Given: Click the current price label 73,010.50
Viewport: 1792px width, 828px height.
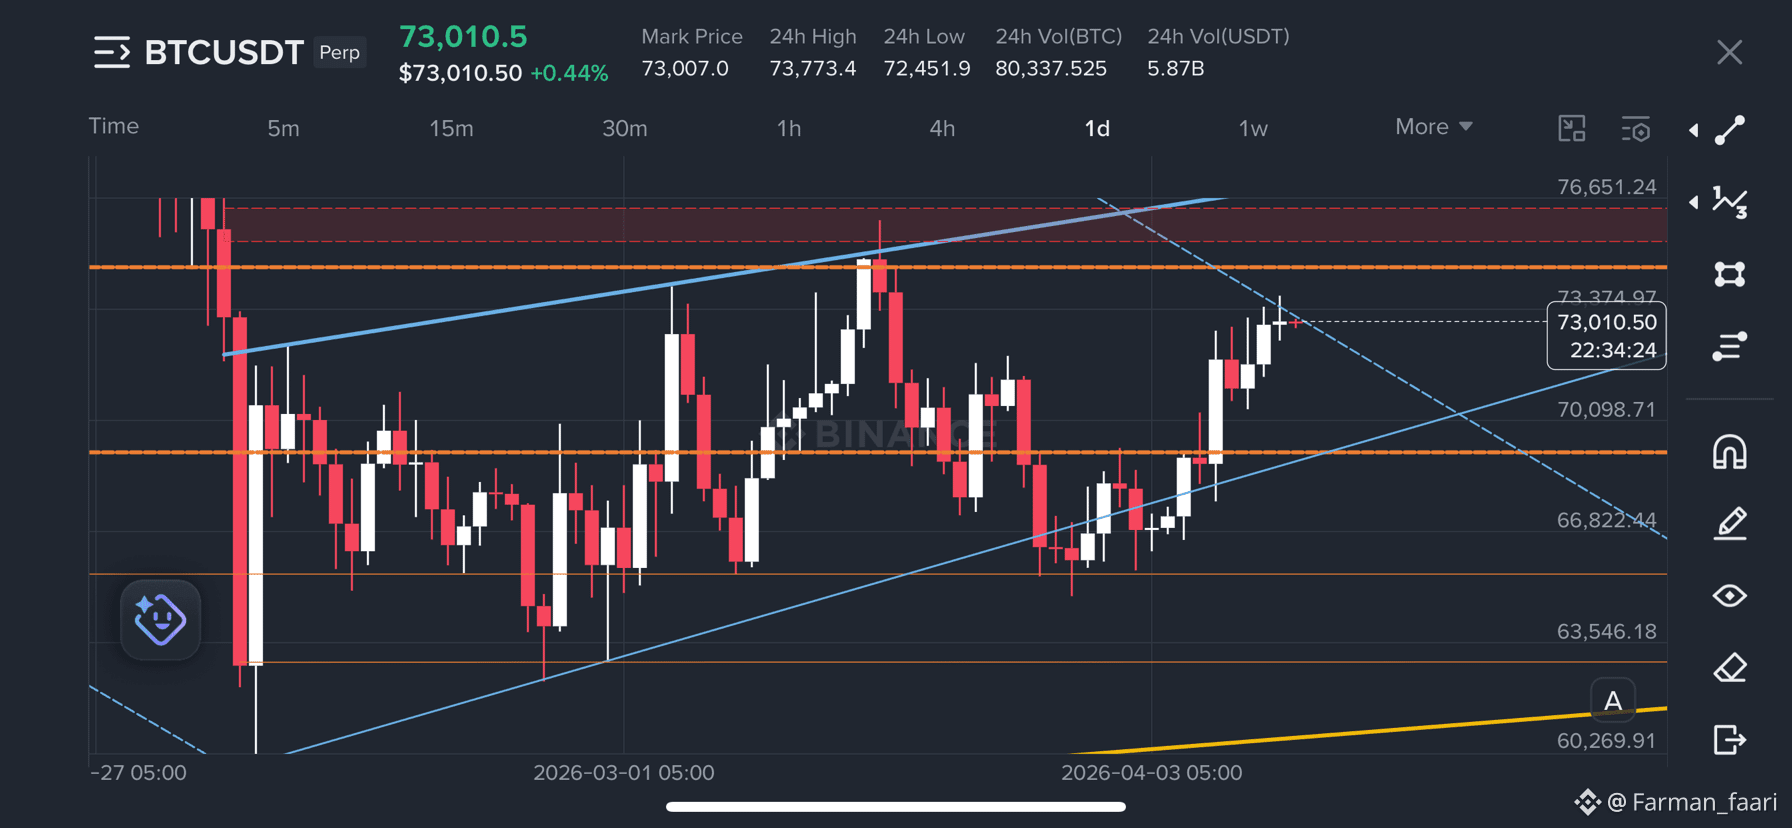Looking at the screenshot, I should (x=1607, y=322).
